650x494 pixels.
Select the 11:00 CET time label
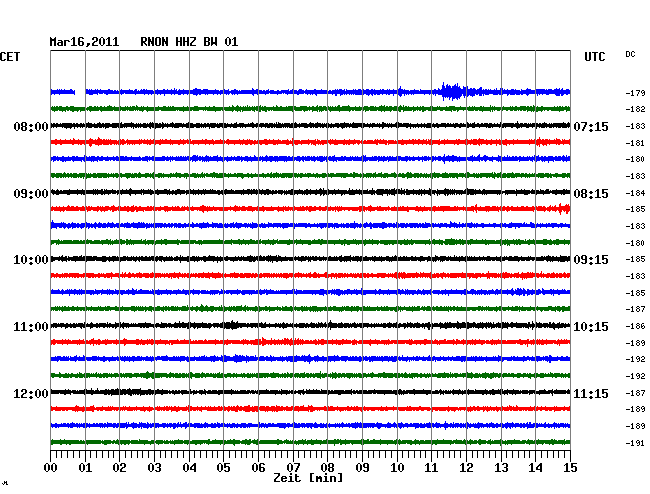click(31, 327)
